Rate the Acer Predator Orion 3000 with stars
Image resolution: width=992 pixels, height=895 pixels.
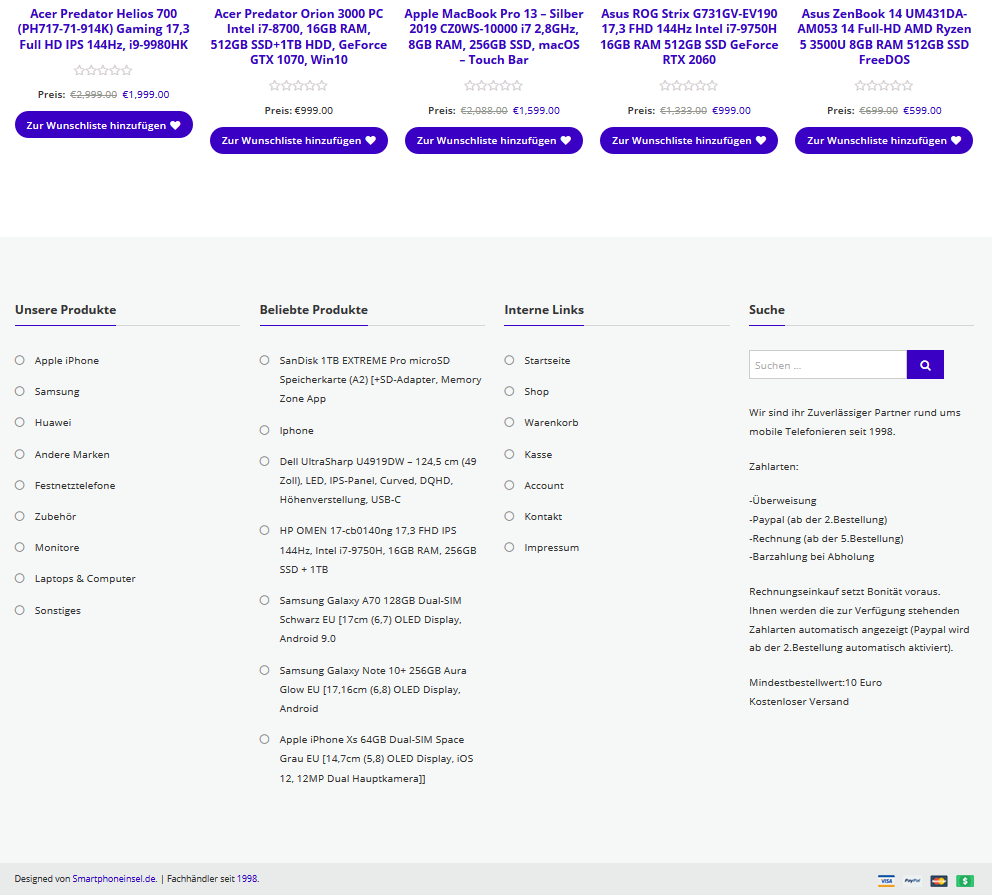click(299, 85)
